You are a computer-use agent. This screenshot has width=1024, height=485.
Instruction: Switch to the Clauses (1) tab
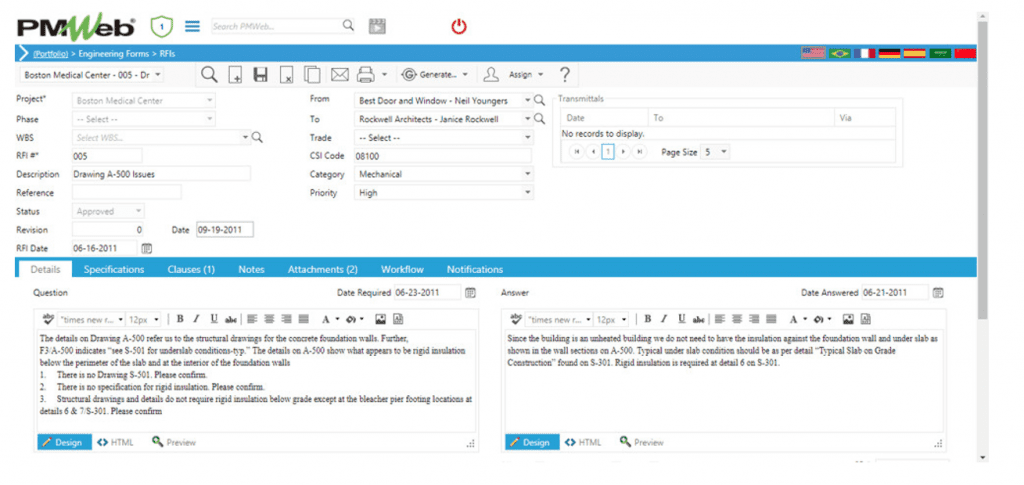[191, 269]
